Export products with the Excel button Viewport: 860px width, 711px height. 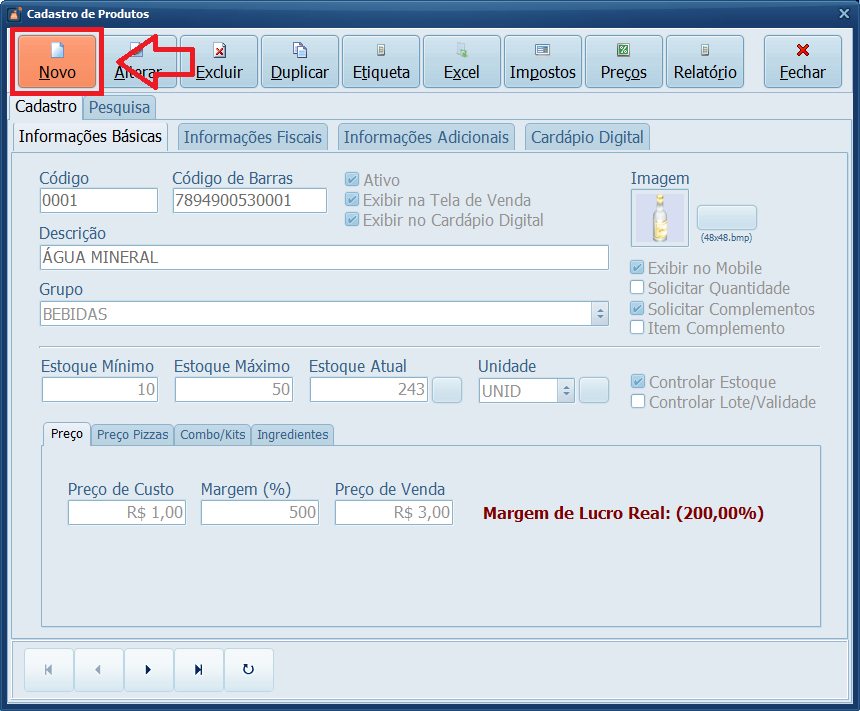462,61
